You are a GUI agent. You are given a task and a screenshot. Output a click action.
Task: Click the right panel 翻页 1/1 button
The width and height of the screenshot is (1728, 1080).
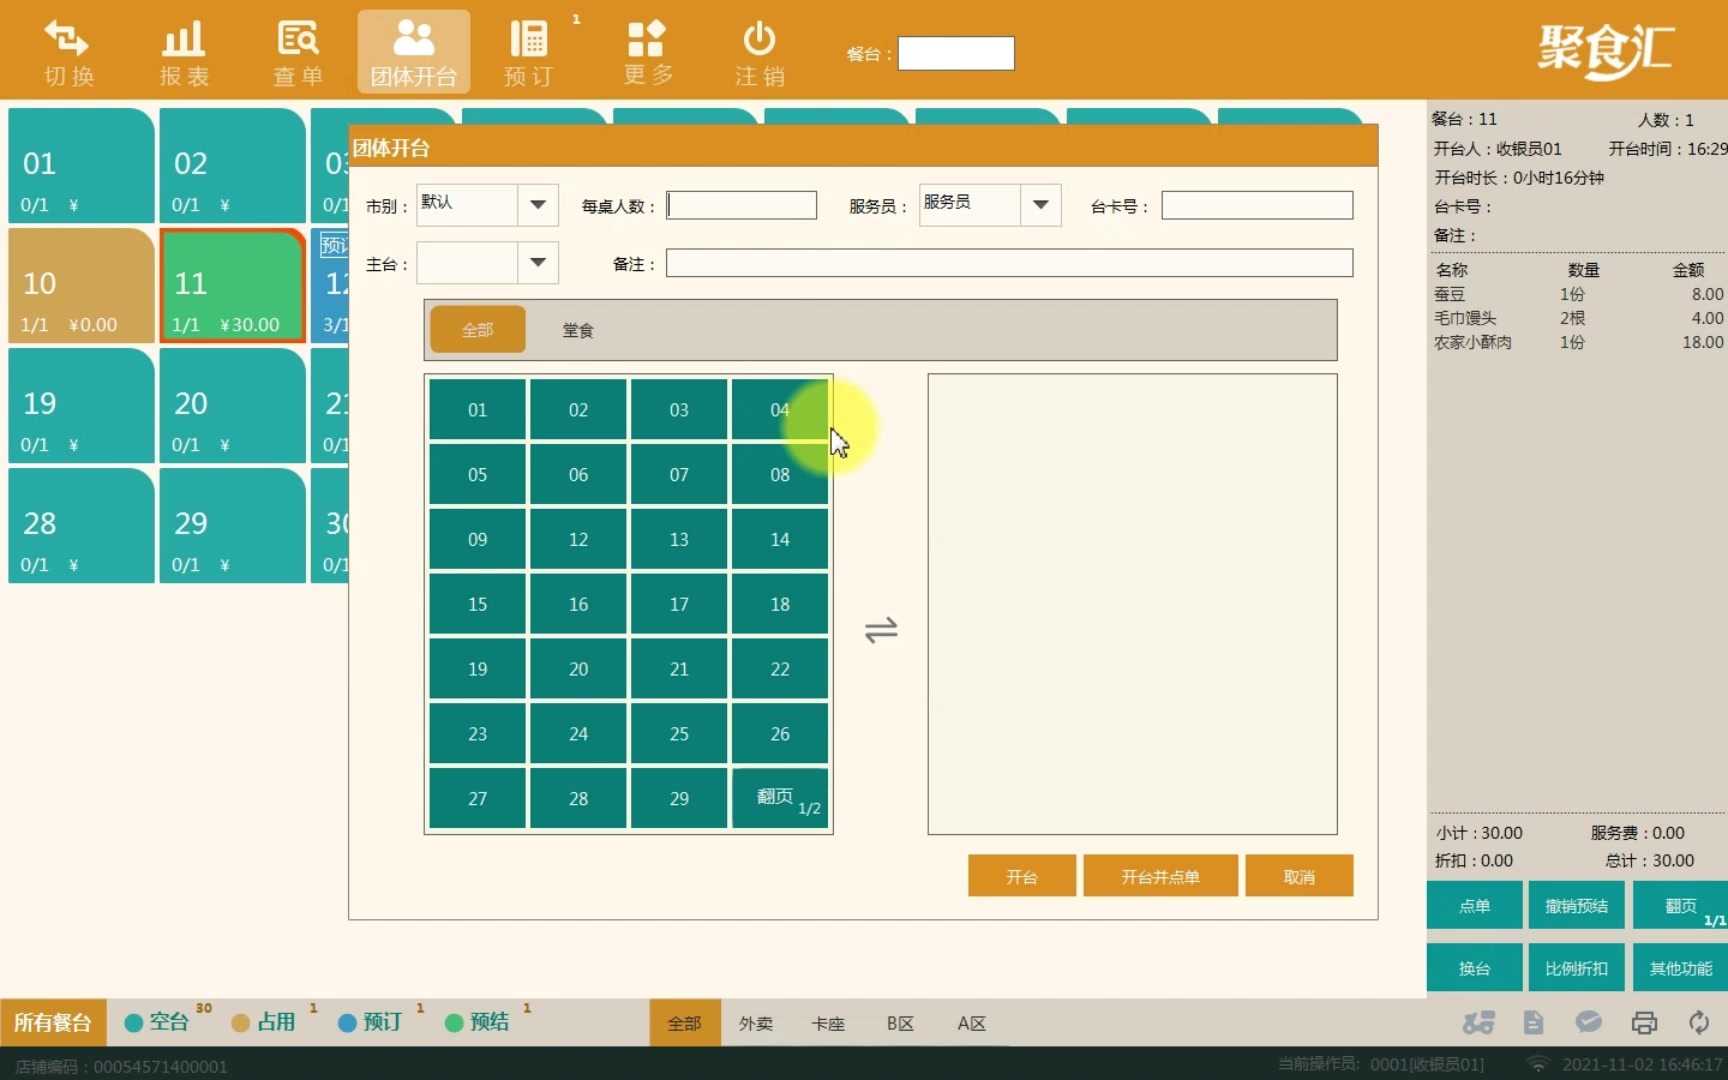(1680, 906)
